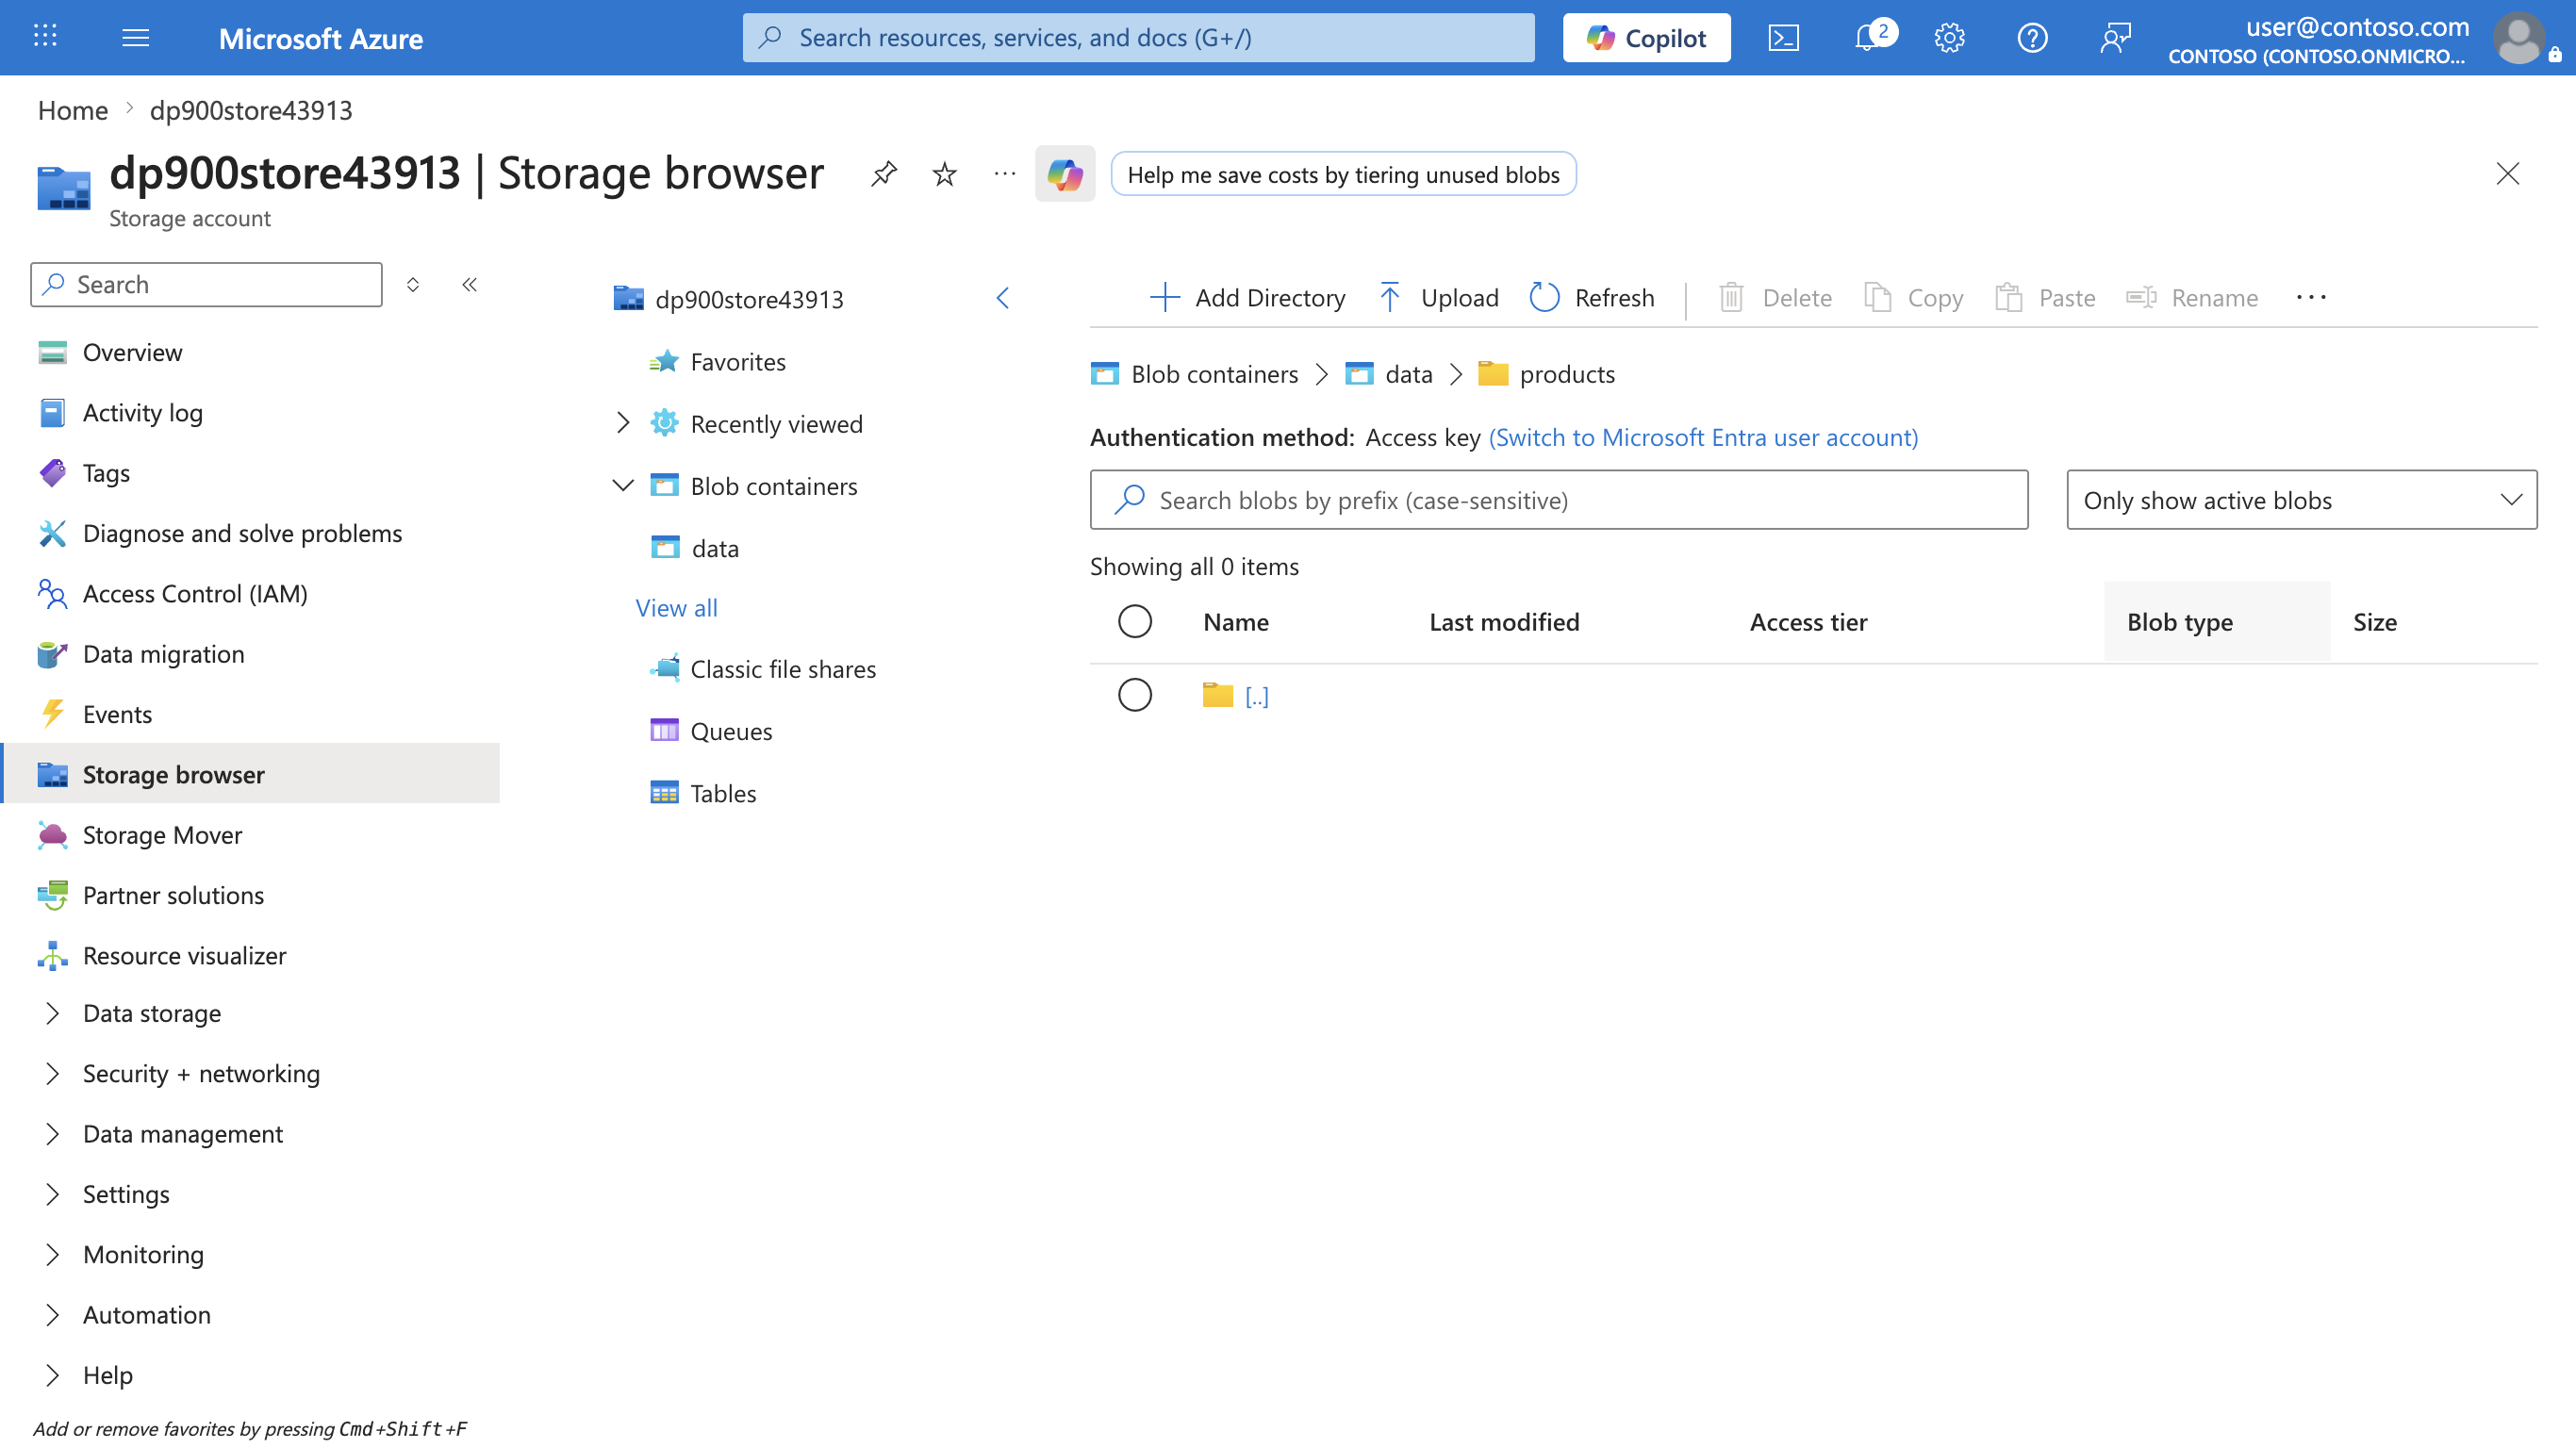Open portal settings gear
Viewport: 2576px width, 1448px height.
(1949, 38)
